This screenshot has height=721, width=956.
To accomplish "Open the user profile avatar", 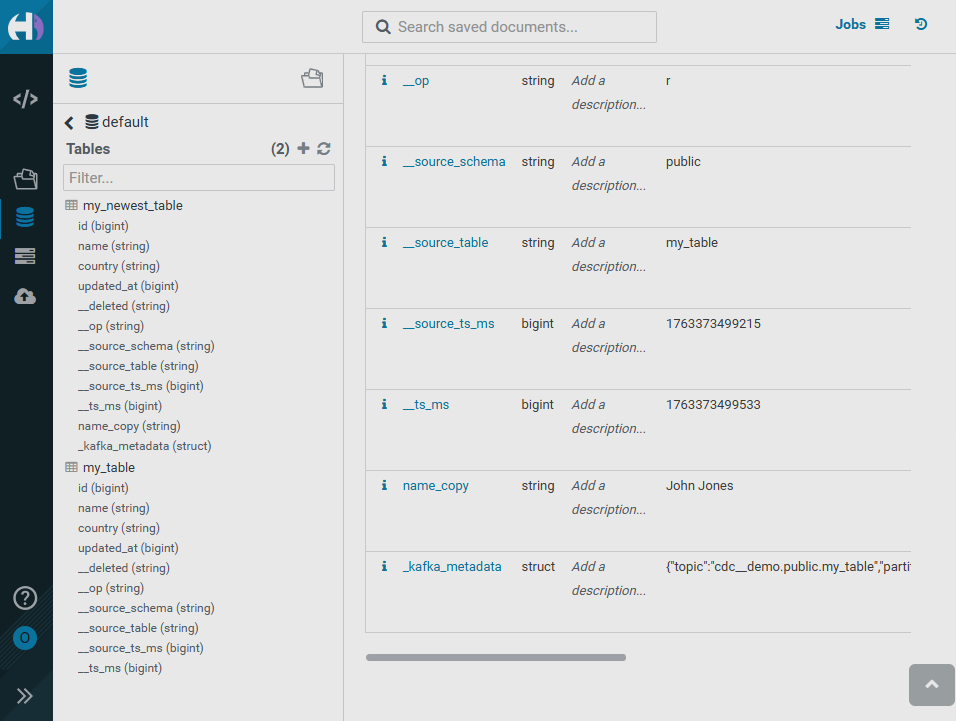I will click(25, 638).
